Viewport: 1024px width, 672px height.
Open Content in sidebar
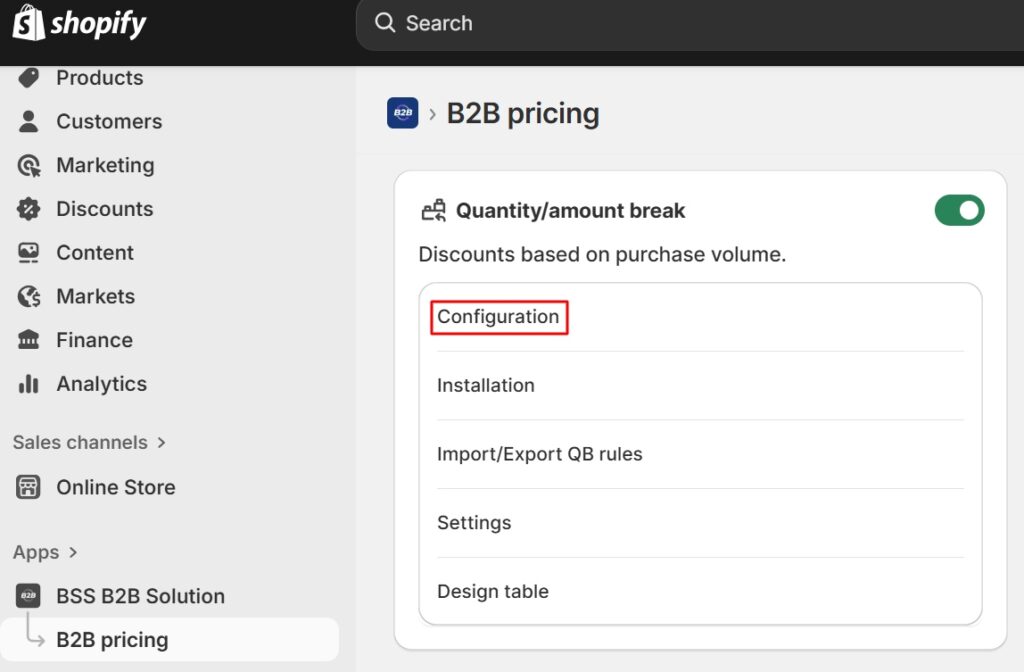tap(95, 253)
